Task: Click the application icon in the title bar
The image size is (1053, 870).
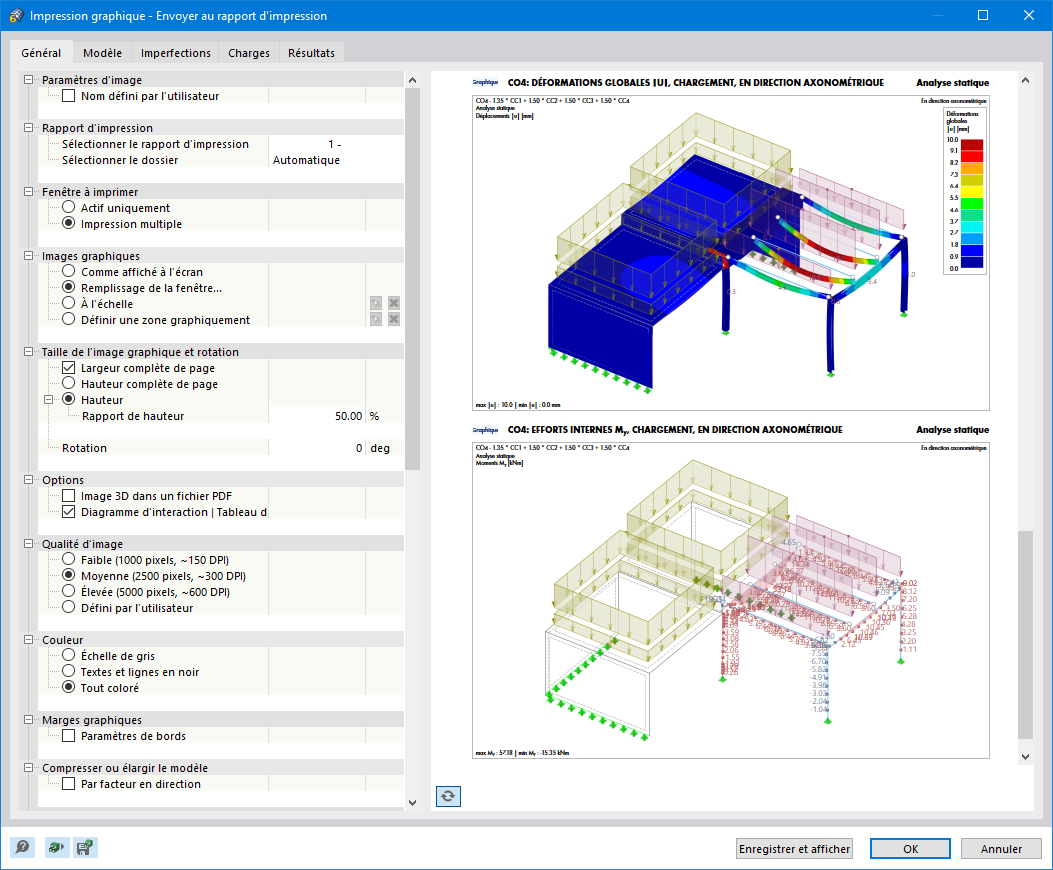Action: coord(15,15)
